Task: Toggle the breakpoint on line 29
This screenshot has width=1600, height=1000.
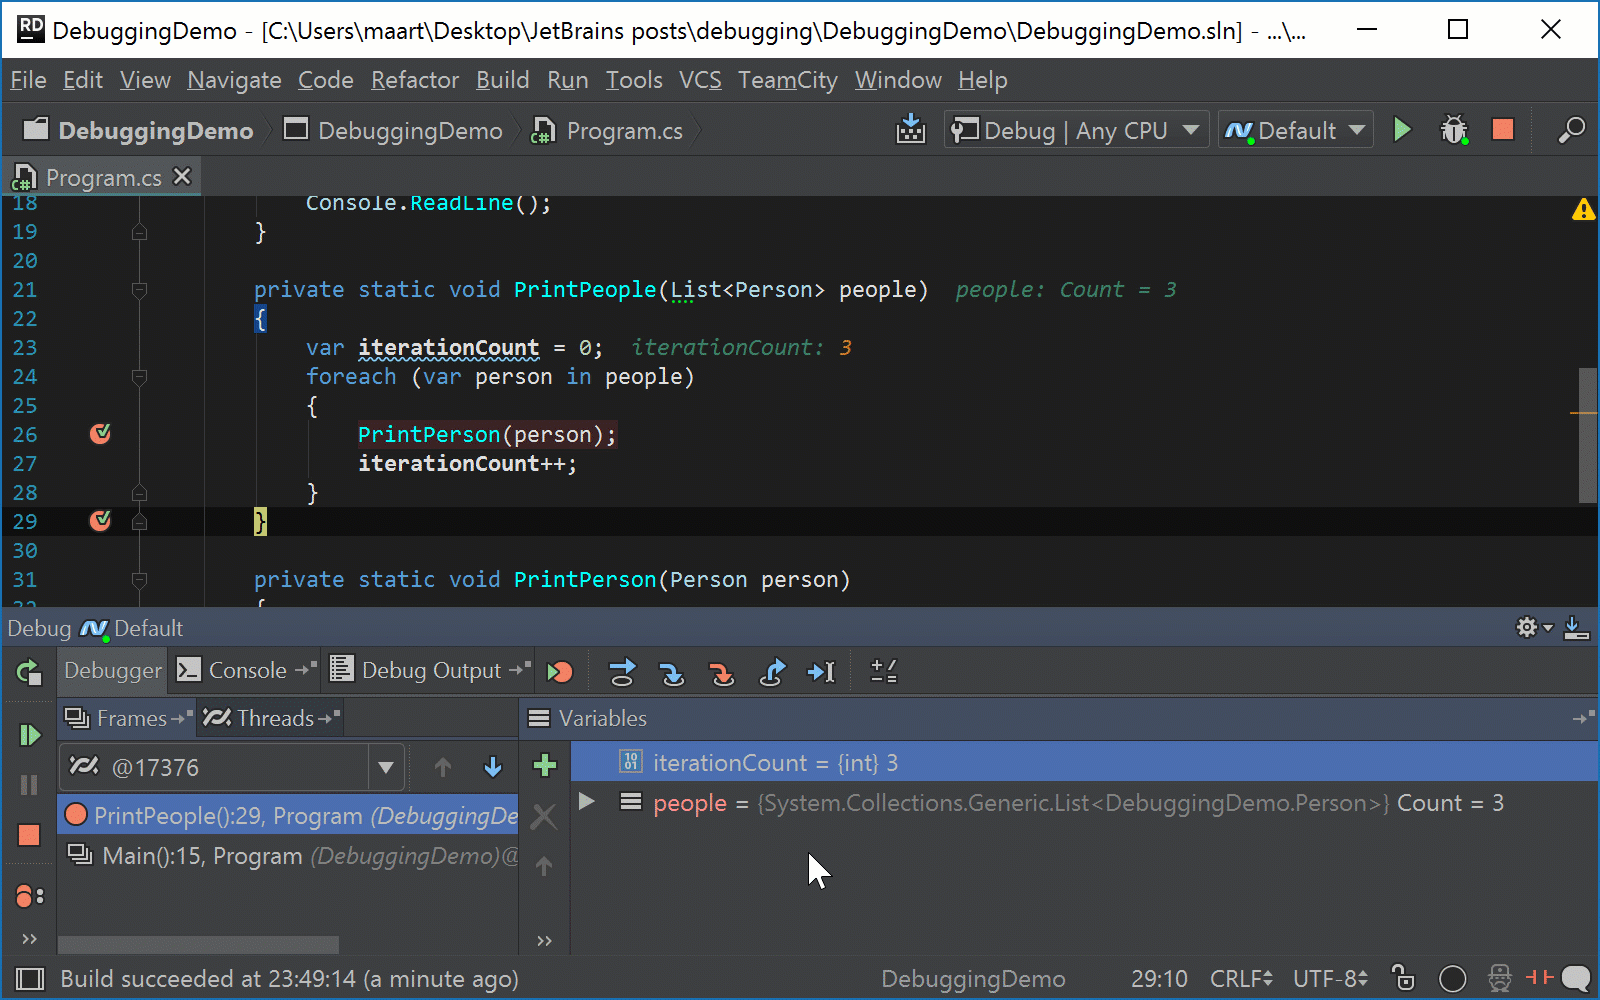Action: pos(100,521)
